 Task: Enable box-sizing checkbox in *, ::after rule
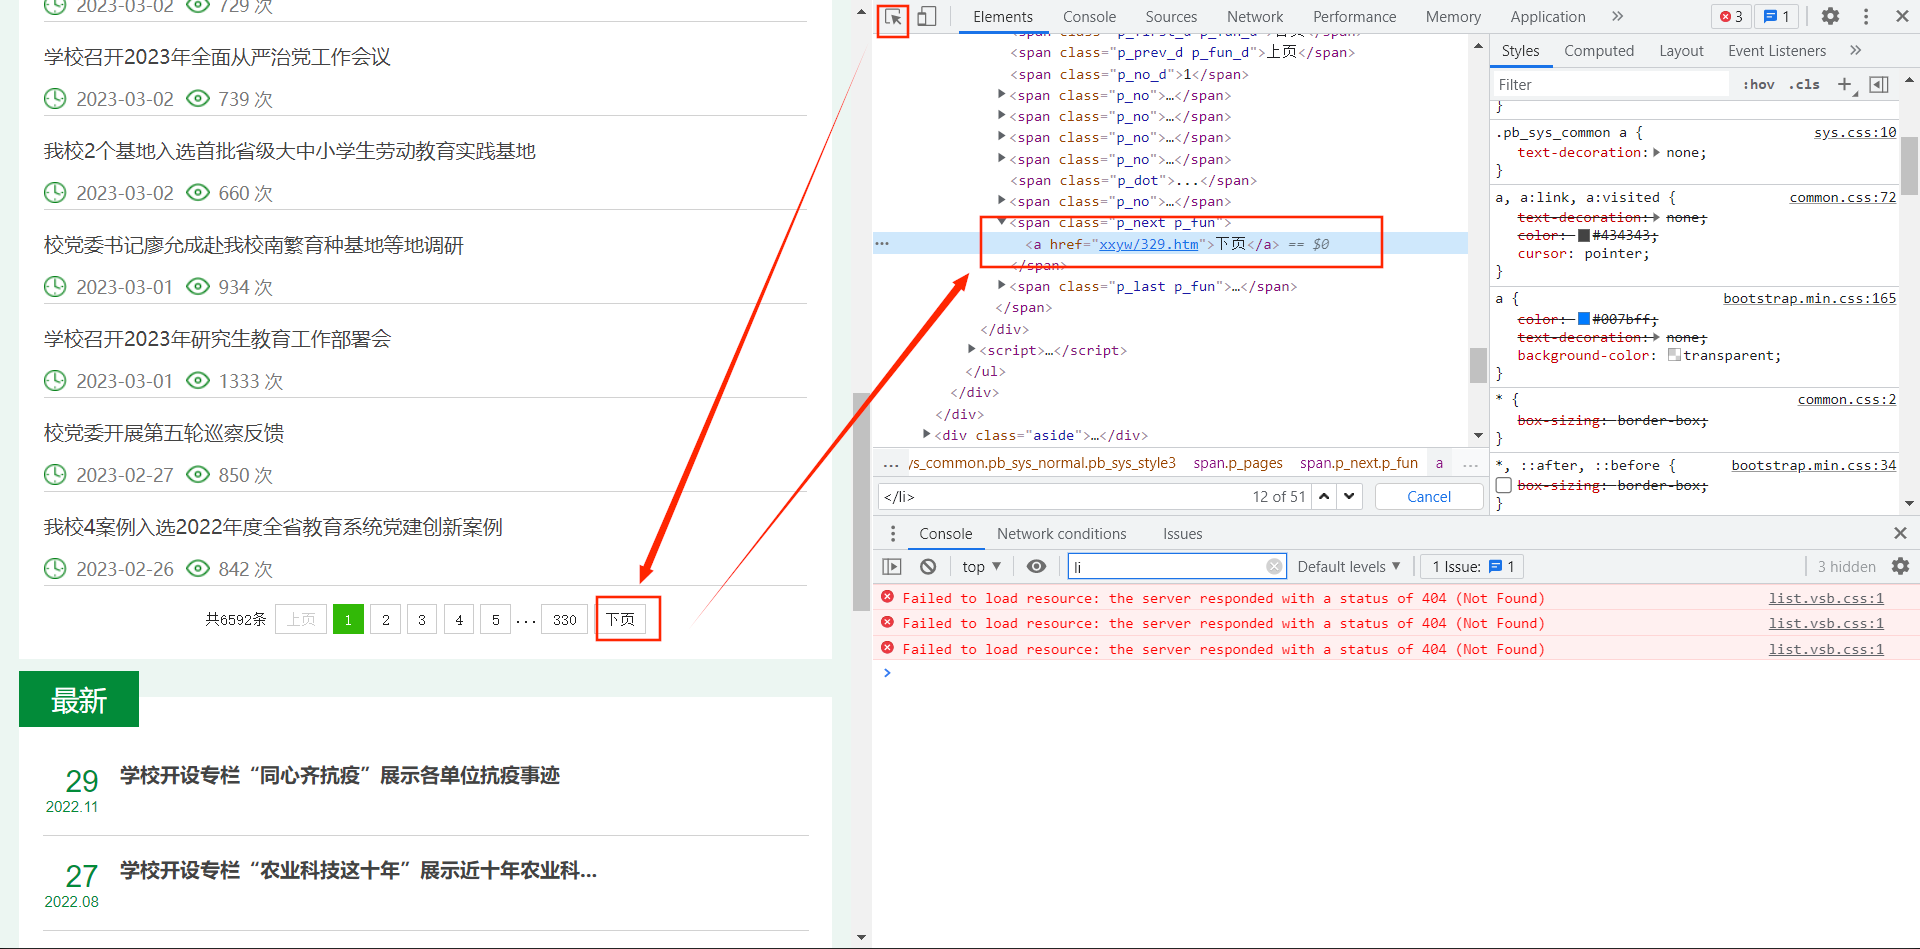pos(1503,485)
